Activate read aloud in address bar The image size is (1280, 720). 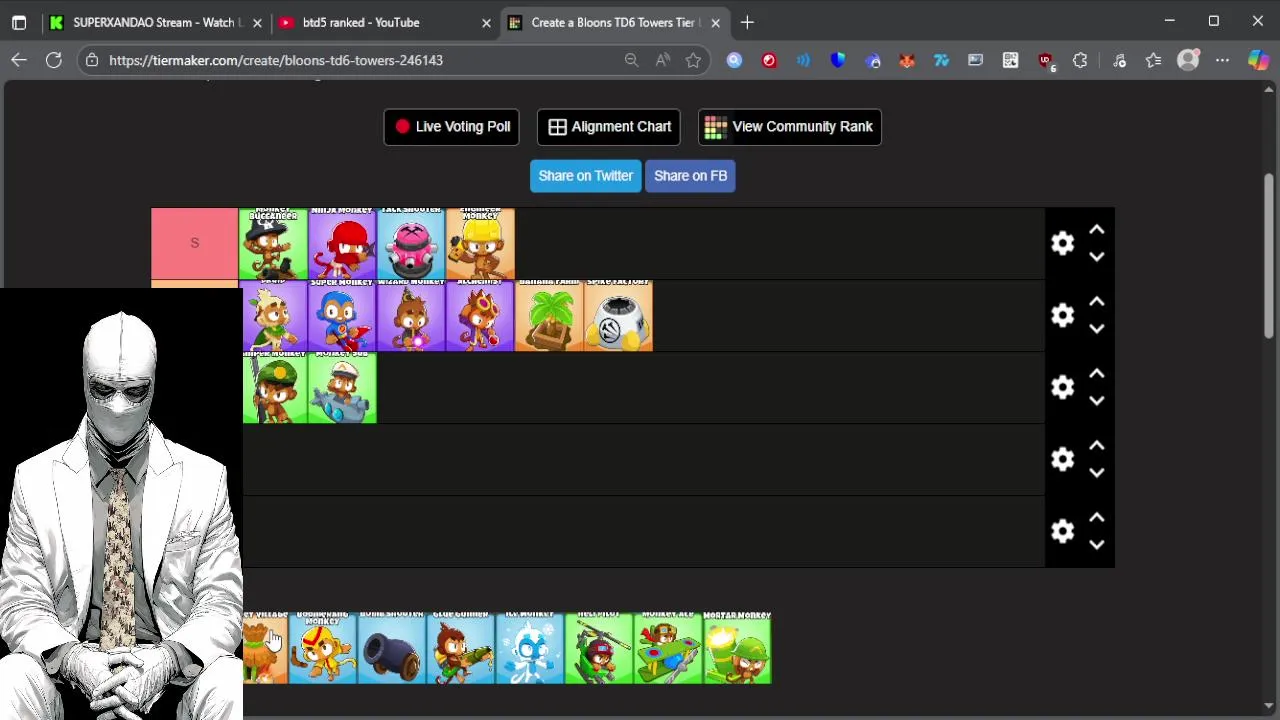662,60
